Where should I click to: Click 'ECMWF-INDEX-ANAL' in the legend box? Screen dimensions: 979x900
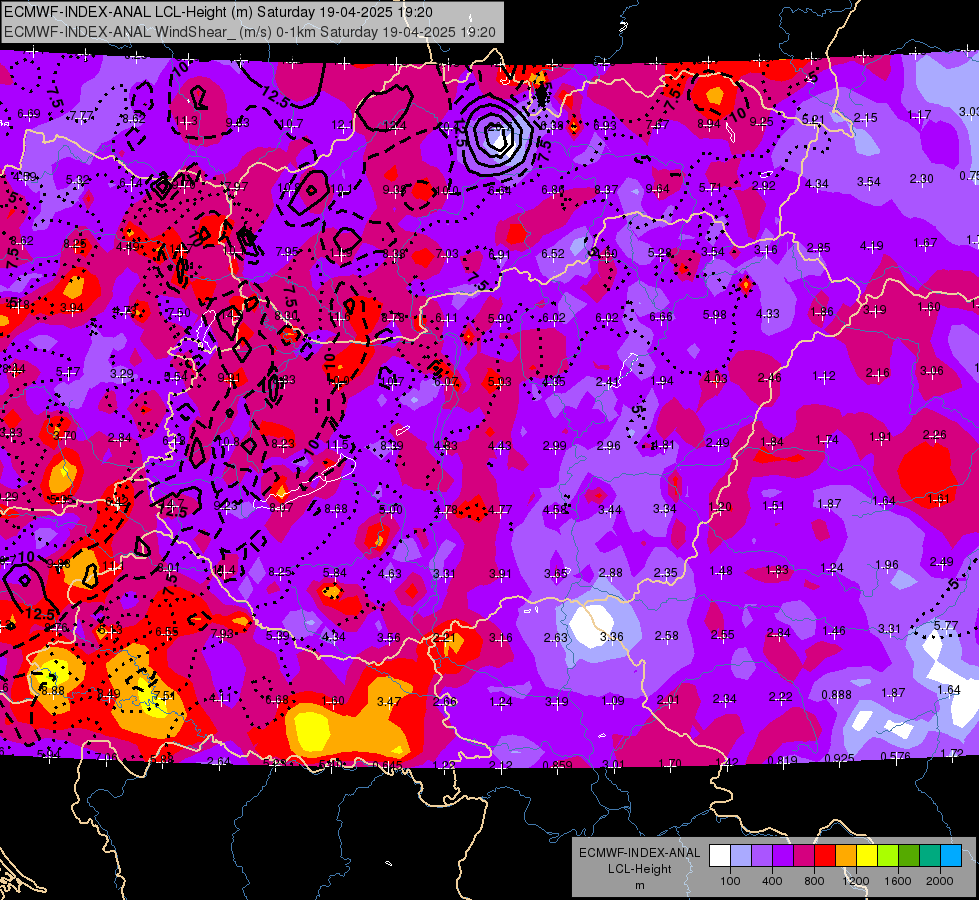coord(639,853)
